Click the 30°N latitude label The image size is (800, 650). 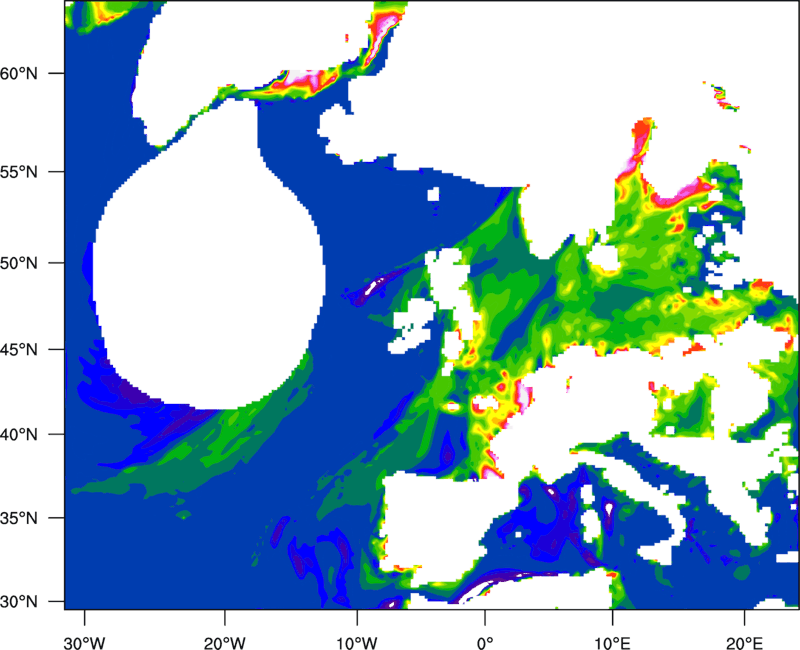[x=19, y=602]
